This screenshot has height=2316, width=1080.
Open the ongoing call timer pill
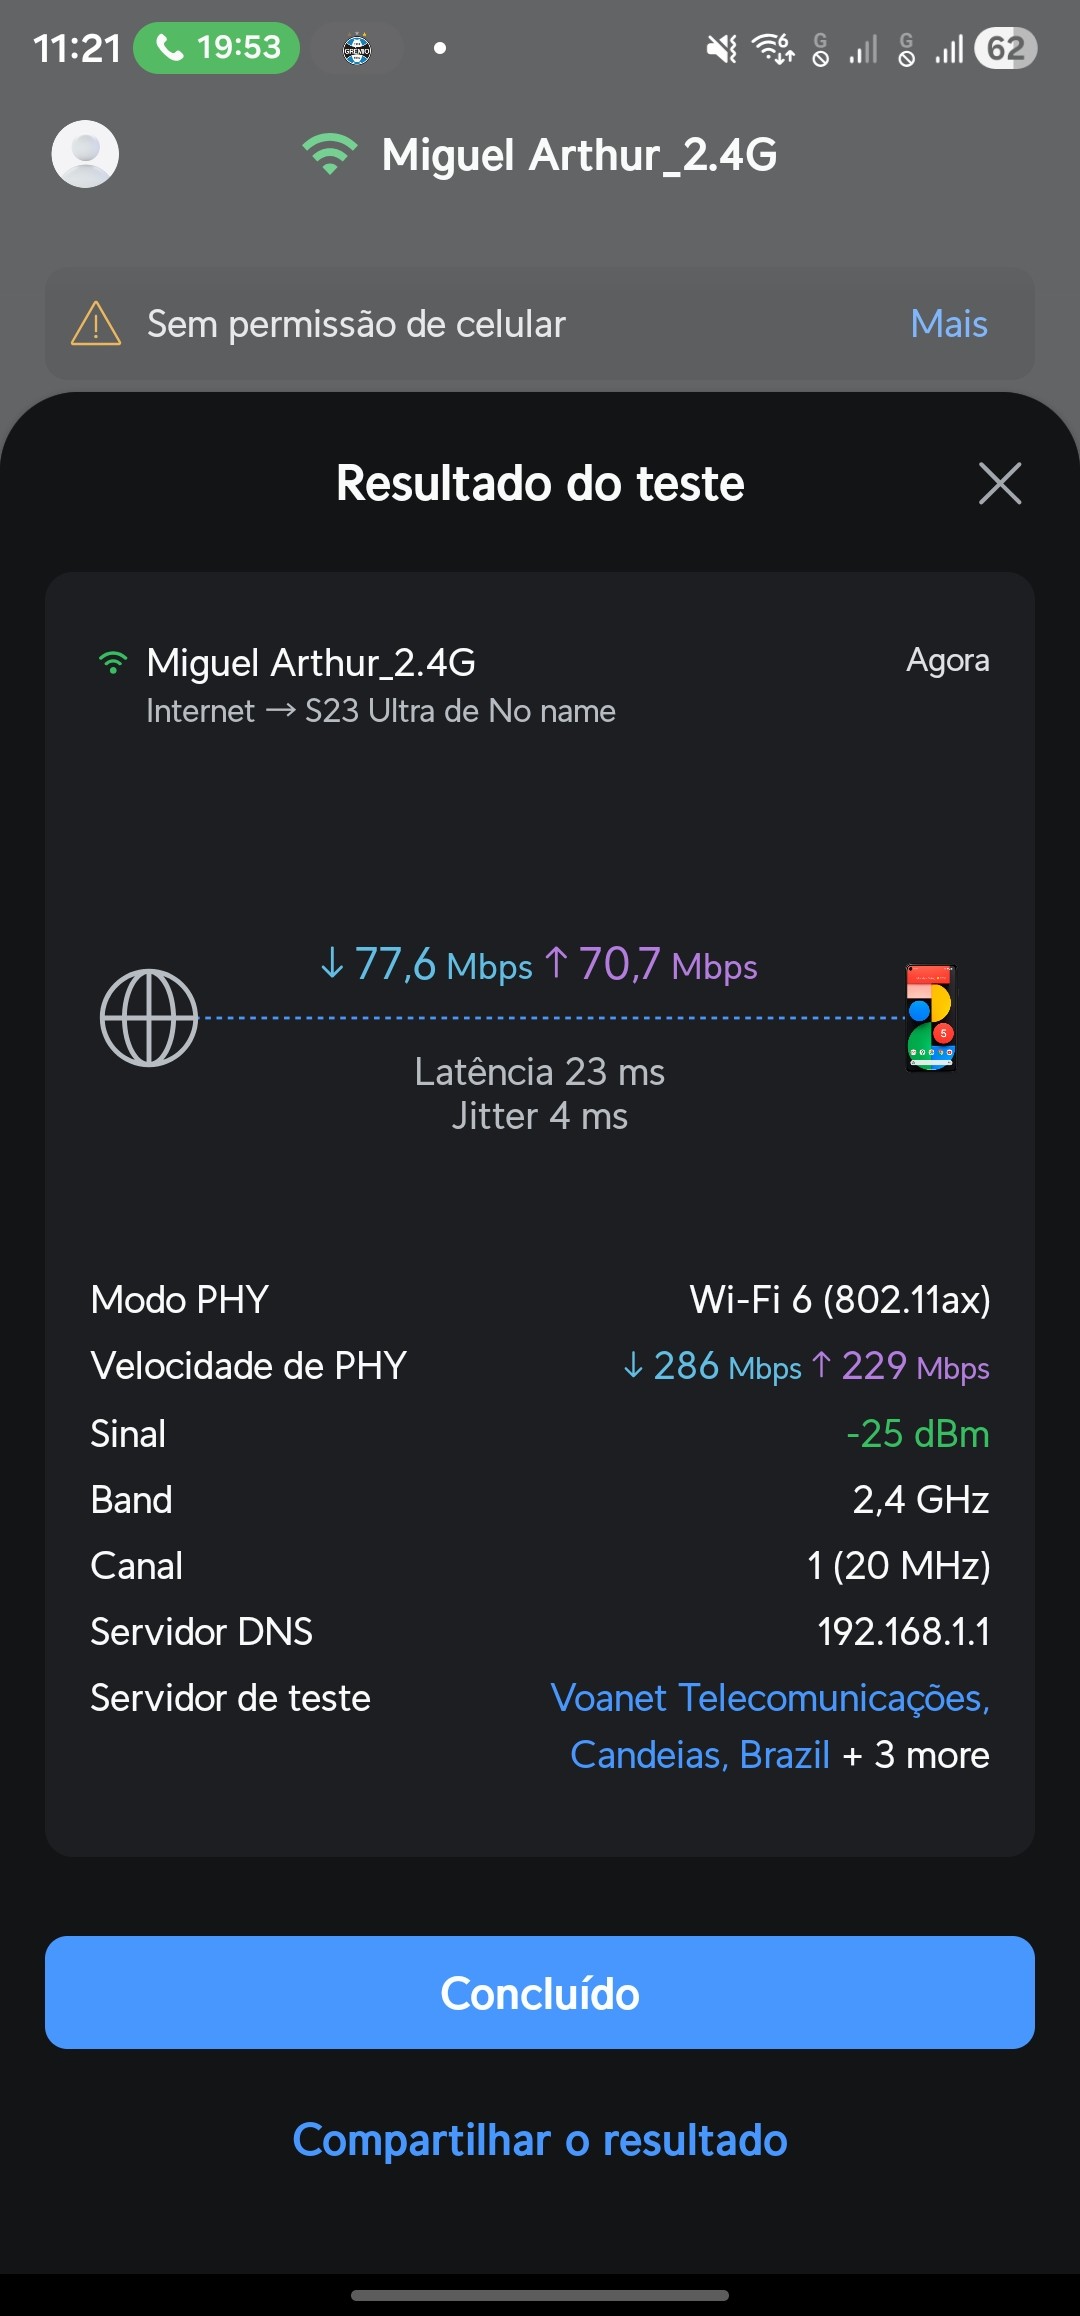tap(216, 48)
